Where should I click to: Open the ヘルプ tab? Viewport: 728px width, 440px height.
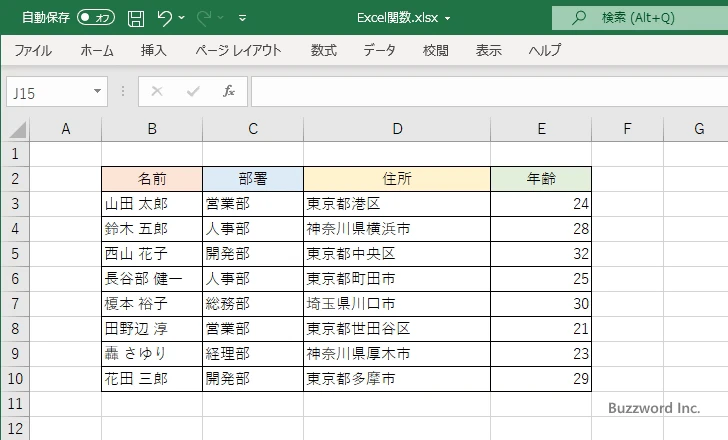545,50
